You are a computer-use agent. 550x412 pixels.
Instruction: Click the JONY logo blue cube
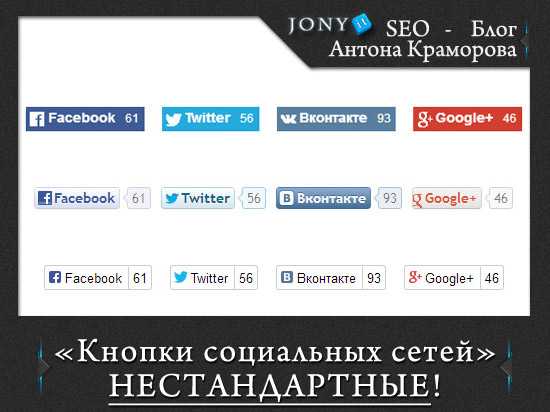(x=361, y=24)
